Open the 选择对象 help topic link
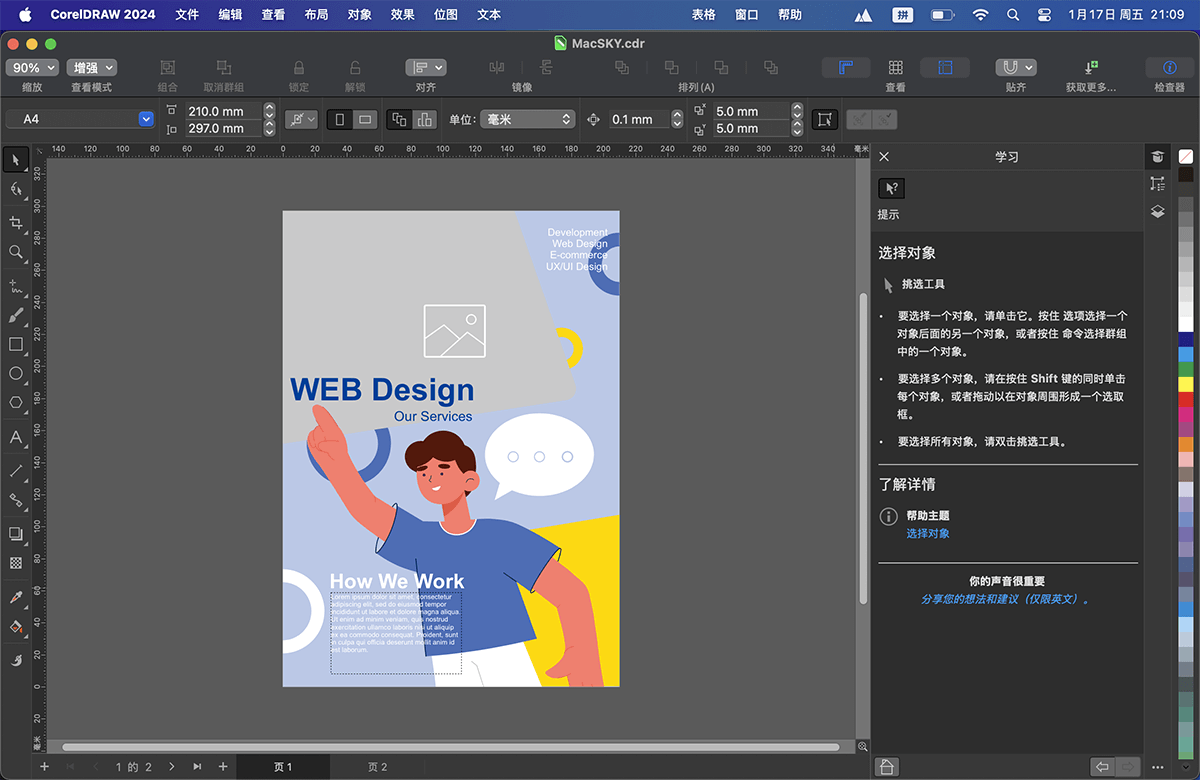The height and width of the screenshot is (780, 1200). pos(928,534)
